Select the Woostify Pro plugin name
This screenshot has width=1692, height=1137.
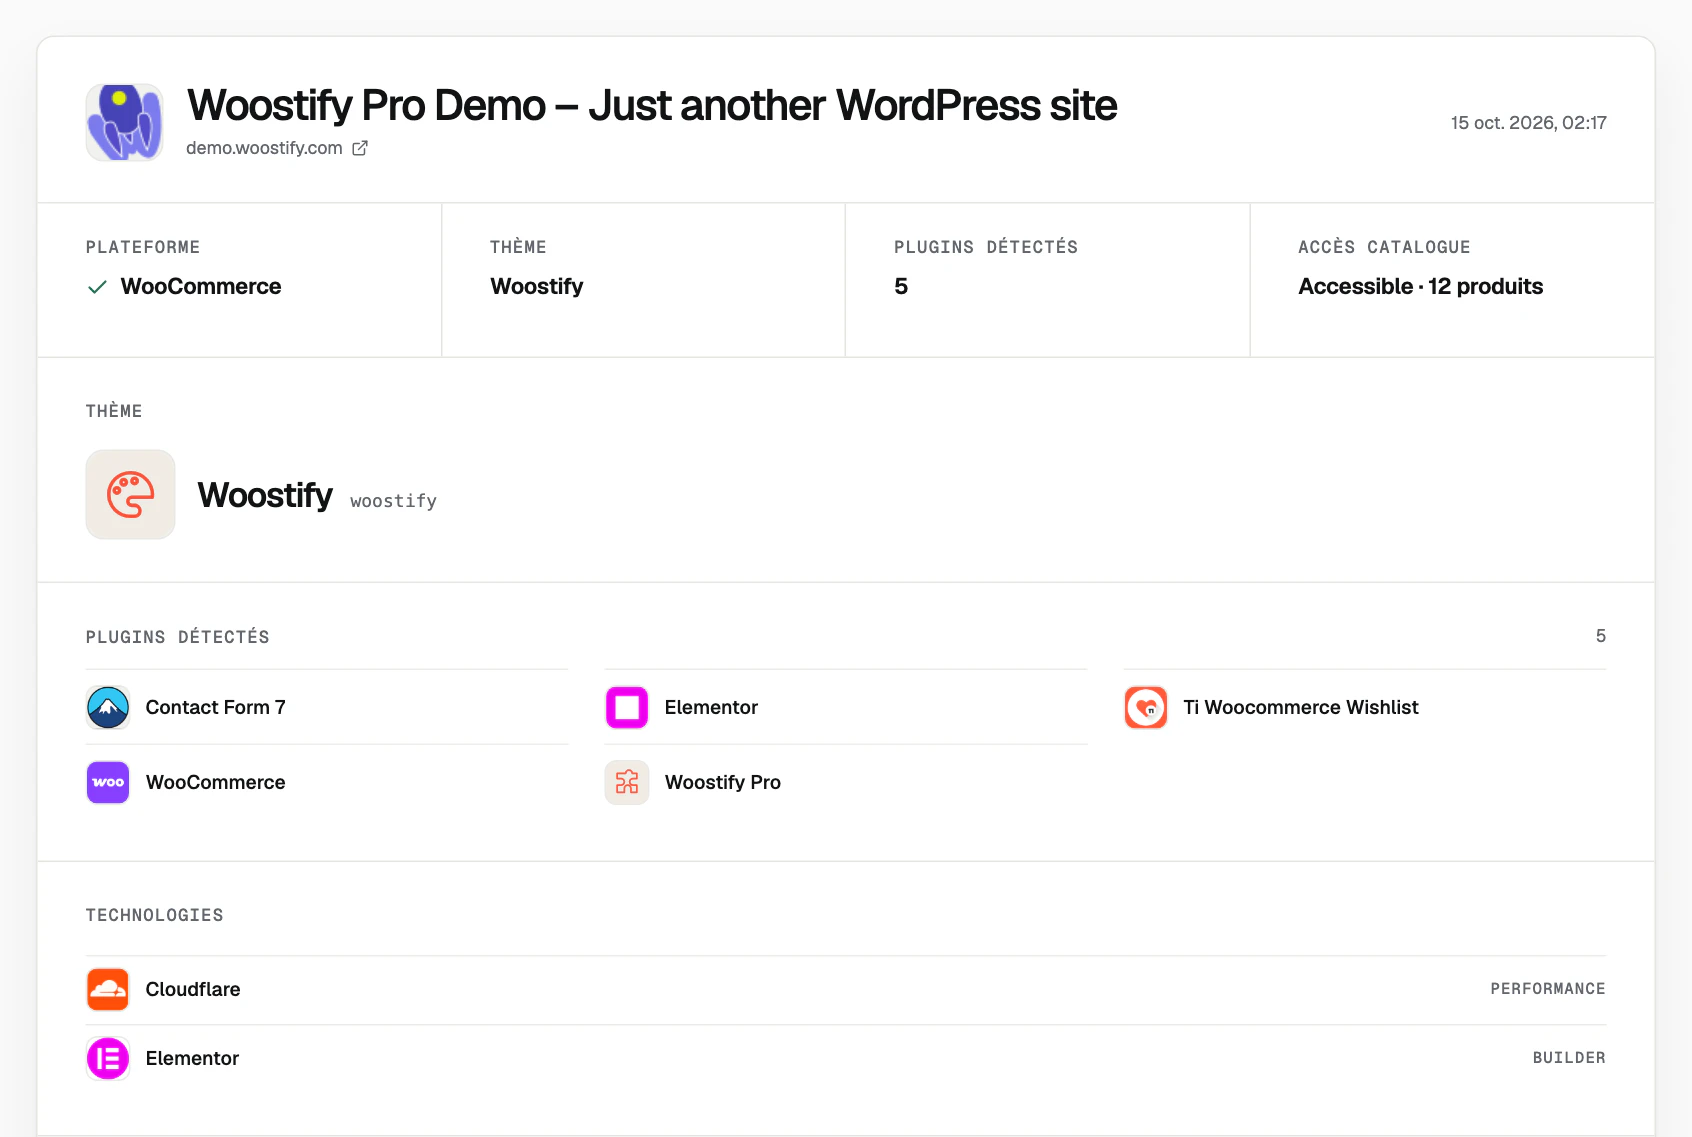(x=723, y=782)
